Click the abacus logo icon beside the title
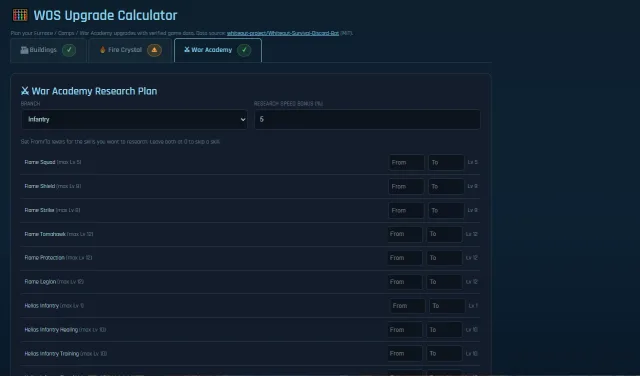The width and height of the screenshot is (640, 376). 20,15
